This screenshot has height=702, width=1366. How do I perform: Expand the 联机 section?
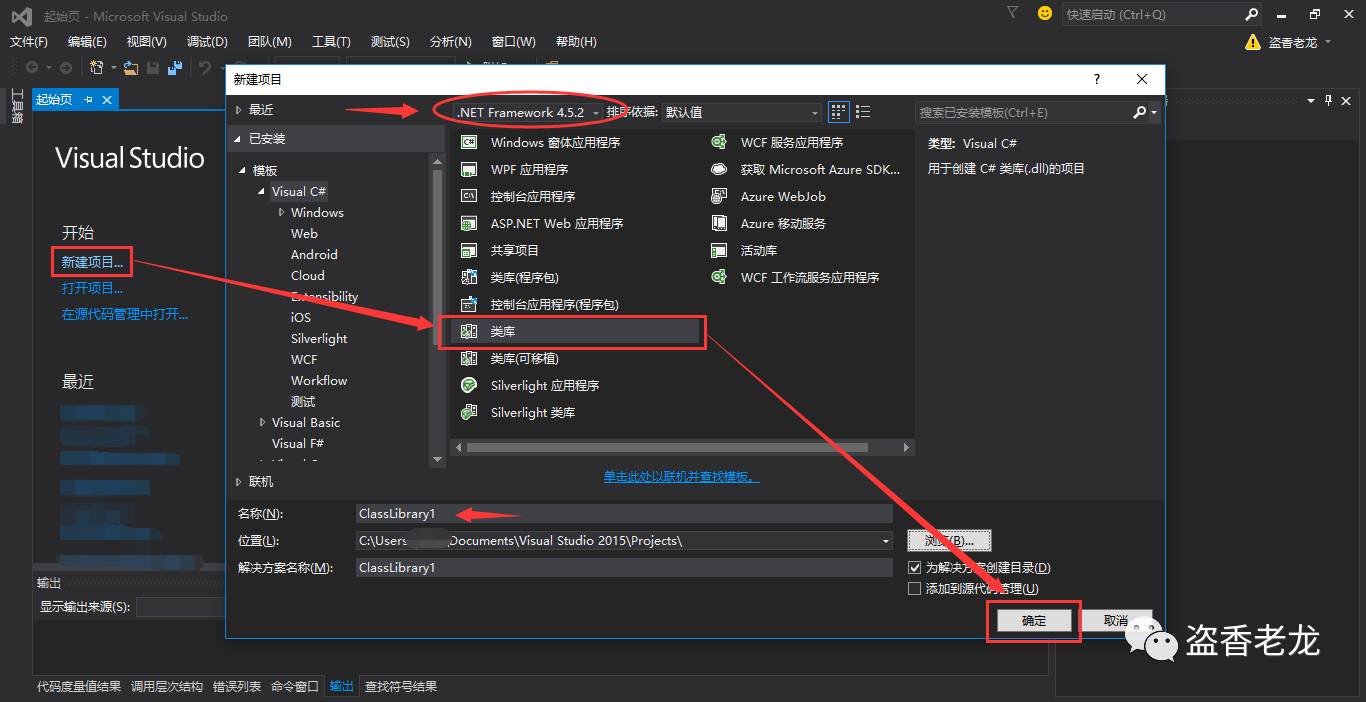(239, 482)
